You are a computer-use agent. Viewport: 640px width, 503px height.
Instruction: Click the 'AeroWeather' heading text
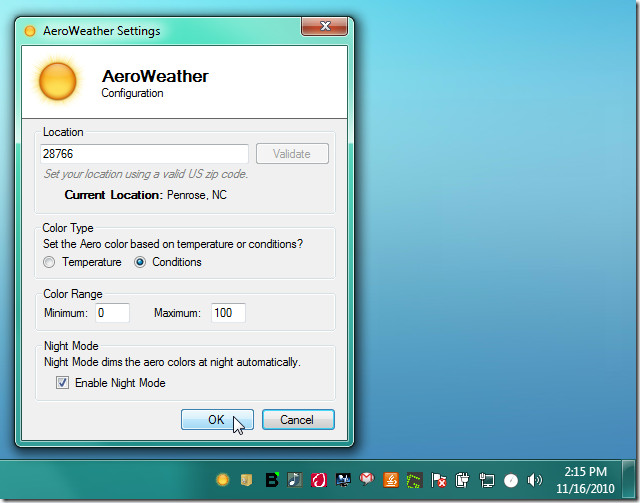(155, 76)
